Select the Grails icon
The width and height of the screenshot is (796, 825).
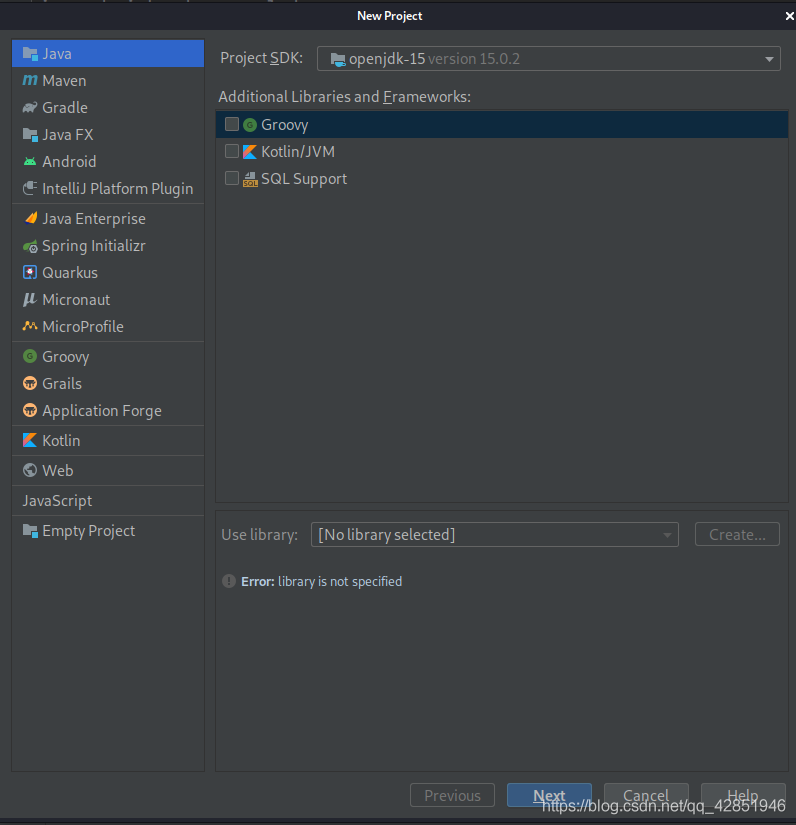30,384
